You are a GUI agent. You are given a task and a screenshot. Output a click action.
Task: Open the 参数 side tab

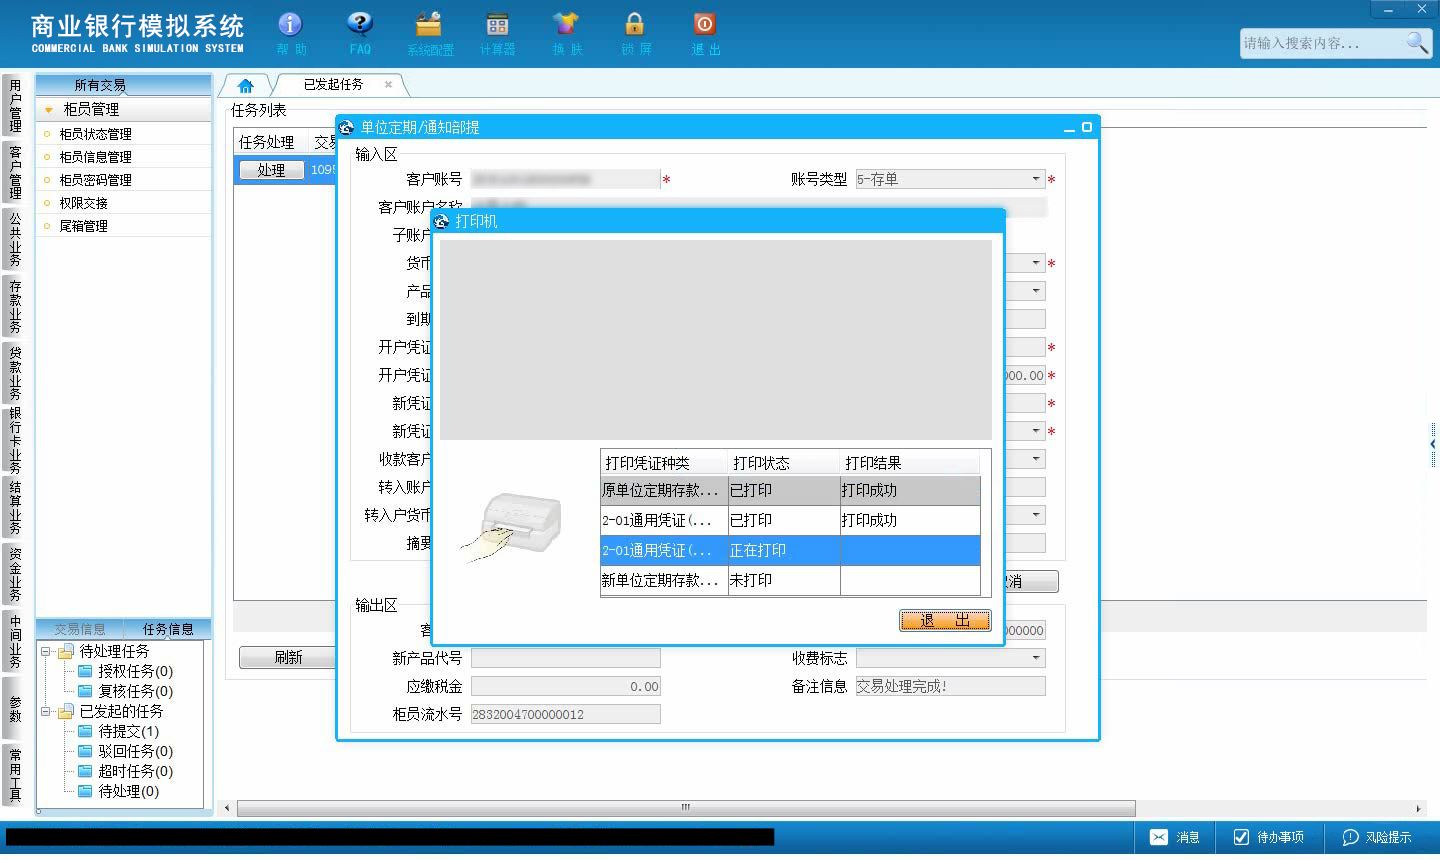15,708
